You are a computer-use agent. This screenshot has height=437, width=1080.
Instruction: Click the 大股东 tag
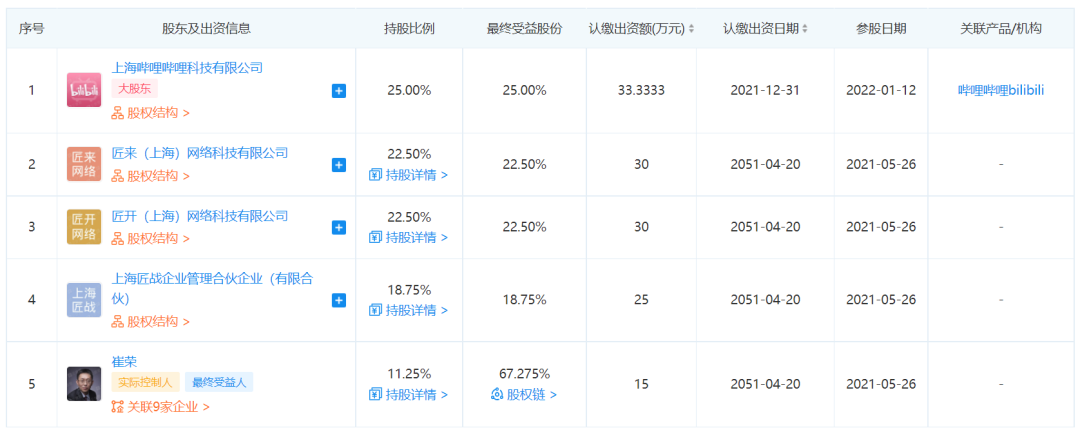(135, 89)
